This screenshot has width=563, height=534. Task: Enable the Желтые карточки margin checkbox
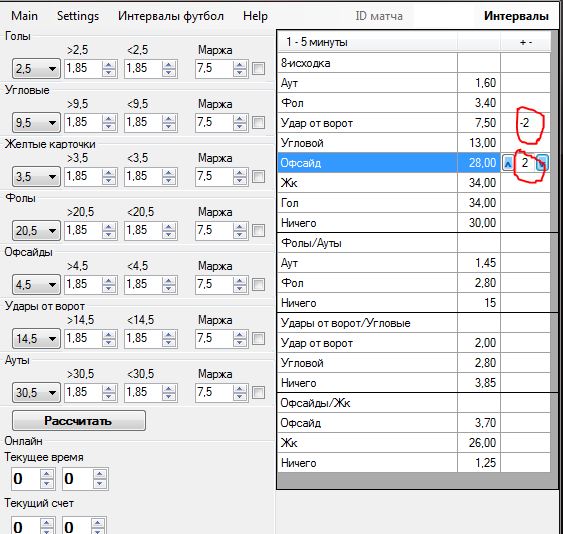[259, 176]
